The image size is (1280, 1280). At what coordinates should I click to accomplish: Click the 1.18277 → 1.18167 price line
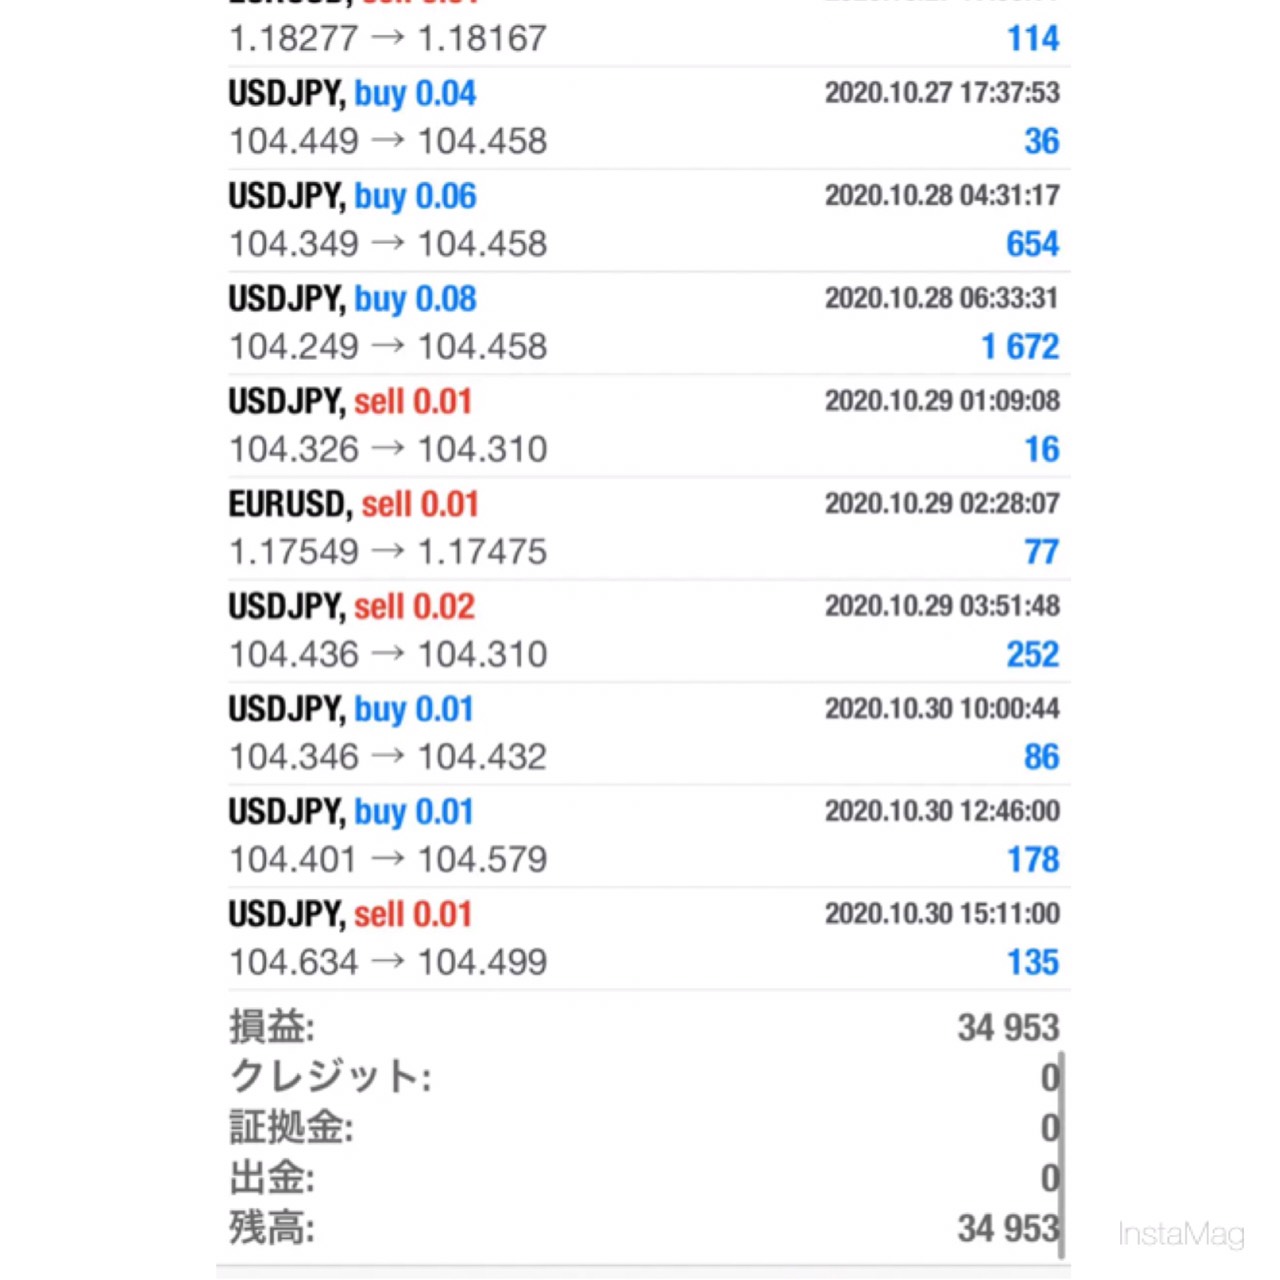388,39
